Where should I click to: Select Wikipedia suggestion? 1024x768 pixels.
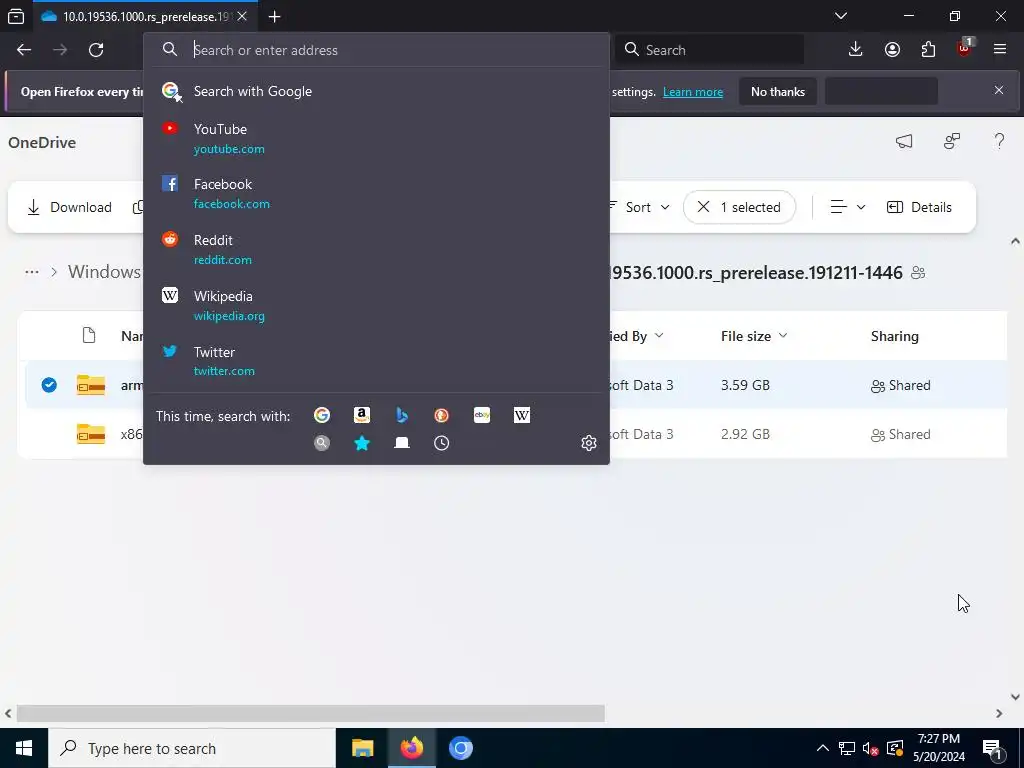pyautogui.click(x=376, y=305)
